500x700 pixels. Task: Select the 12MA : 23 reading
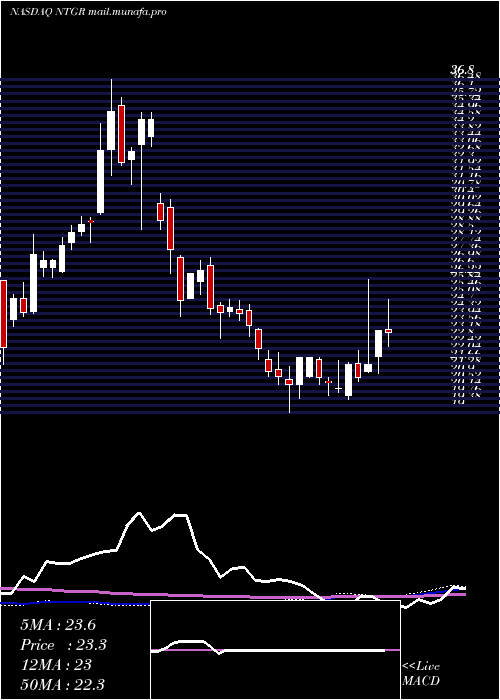[x=56, y=665]
